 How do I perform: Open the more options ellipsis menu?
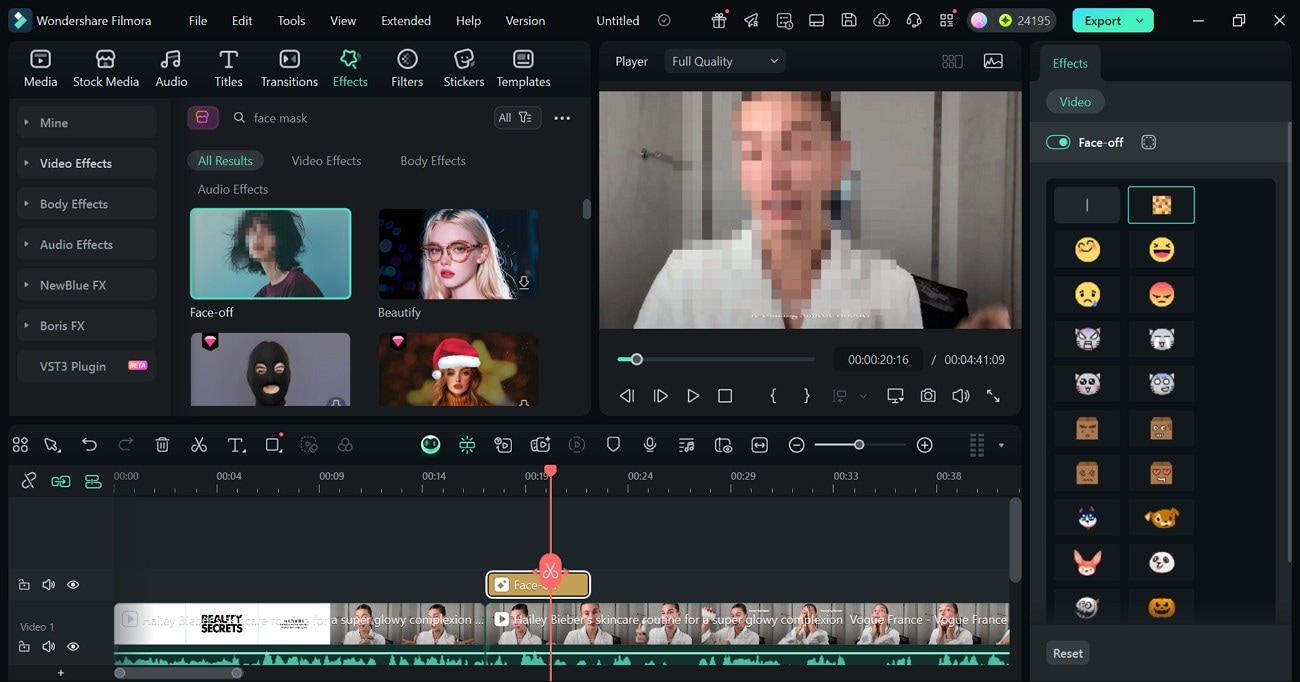562,118
